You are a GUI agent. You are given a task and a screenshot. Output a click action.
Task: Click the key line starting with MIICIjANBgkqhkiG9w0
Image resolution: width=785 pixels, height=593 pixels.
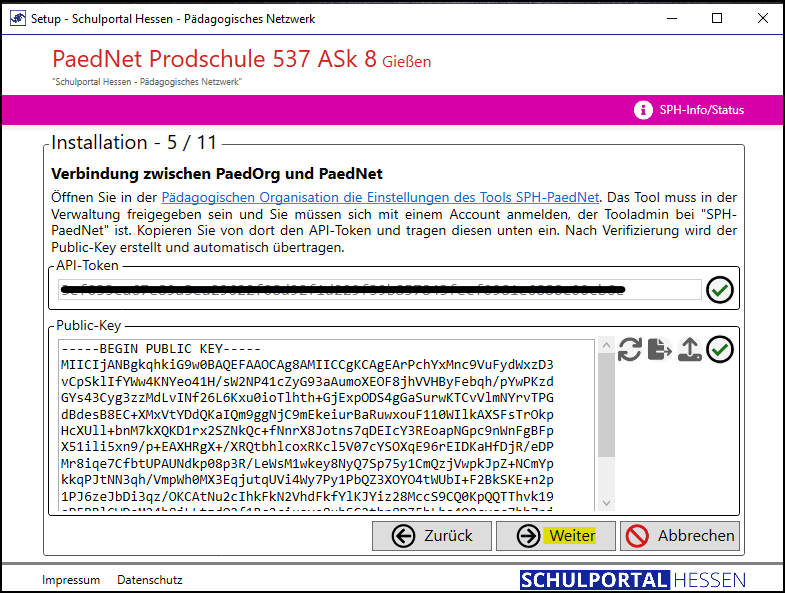pyautogui.click(x=307, y=365)
